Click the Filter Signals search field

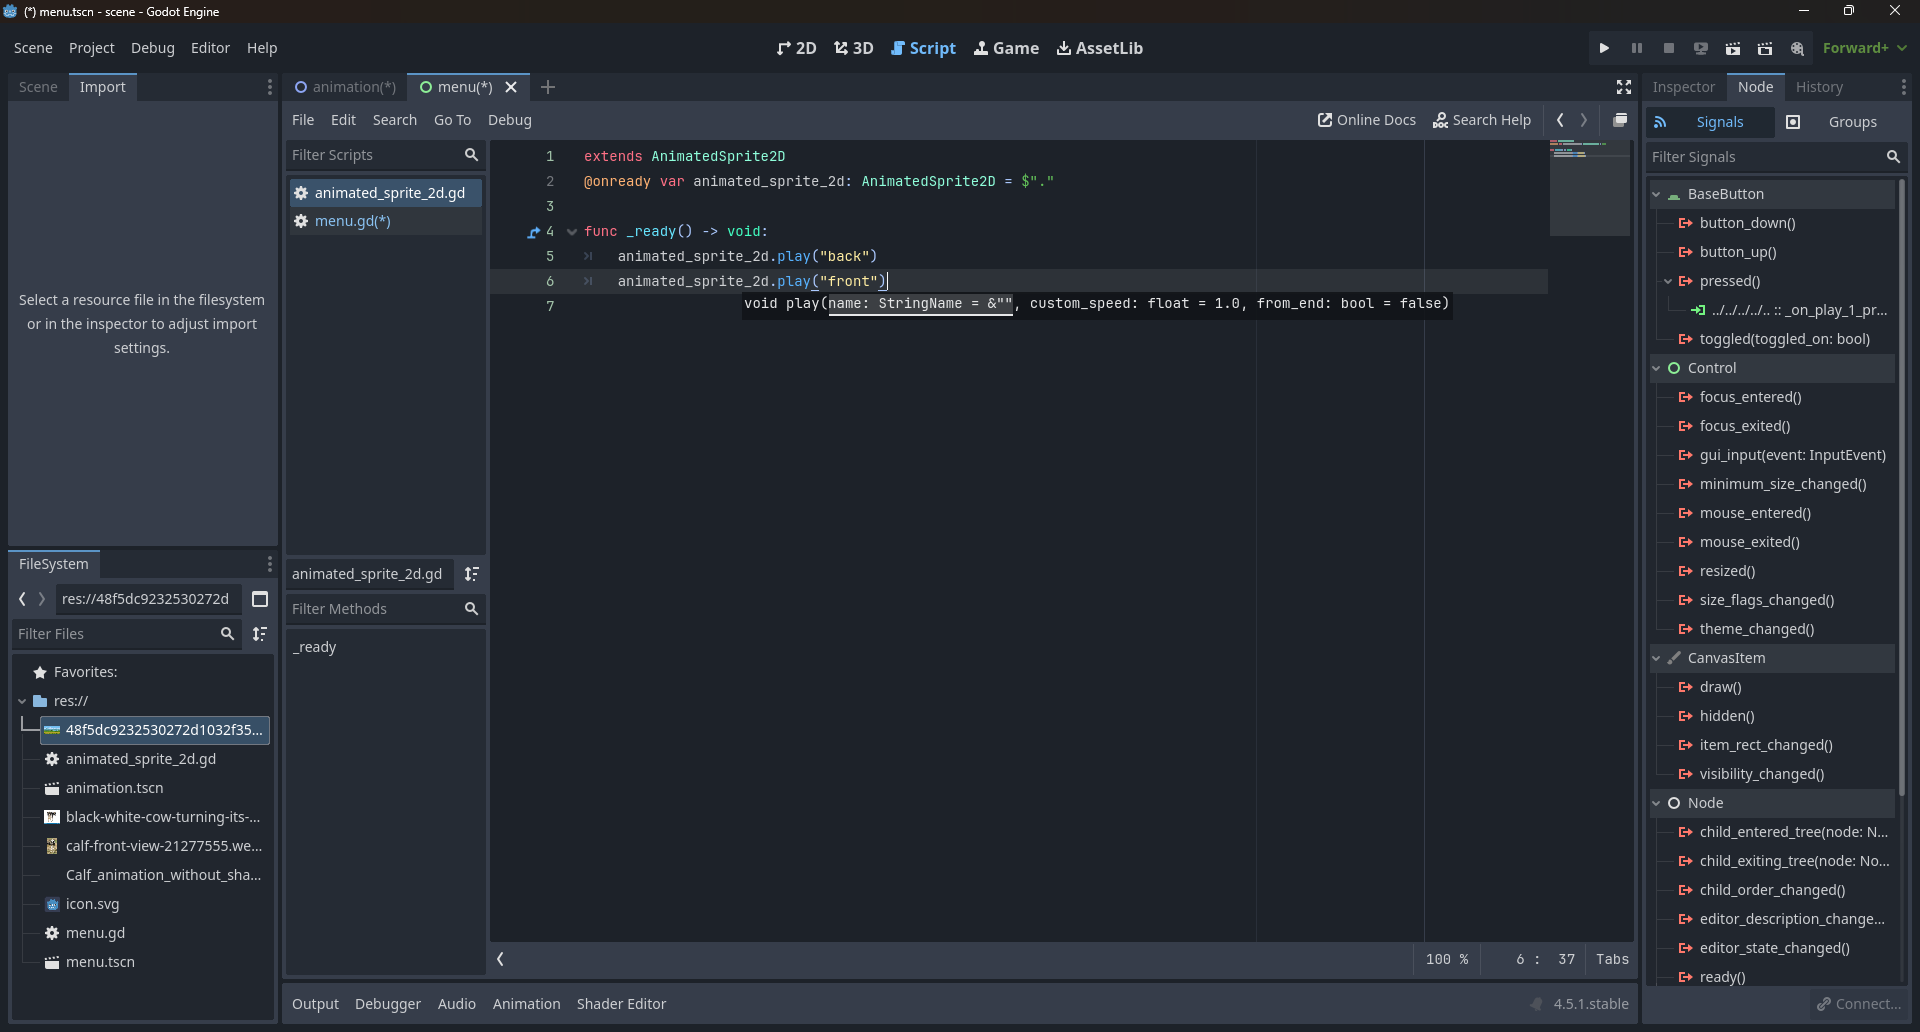point(1765,157)
